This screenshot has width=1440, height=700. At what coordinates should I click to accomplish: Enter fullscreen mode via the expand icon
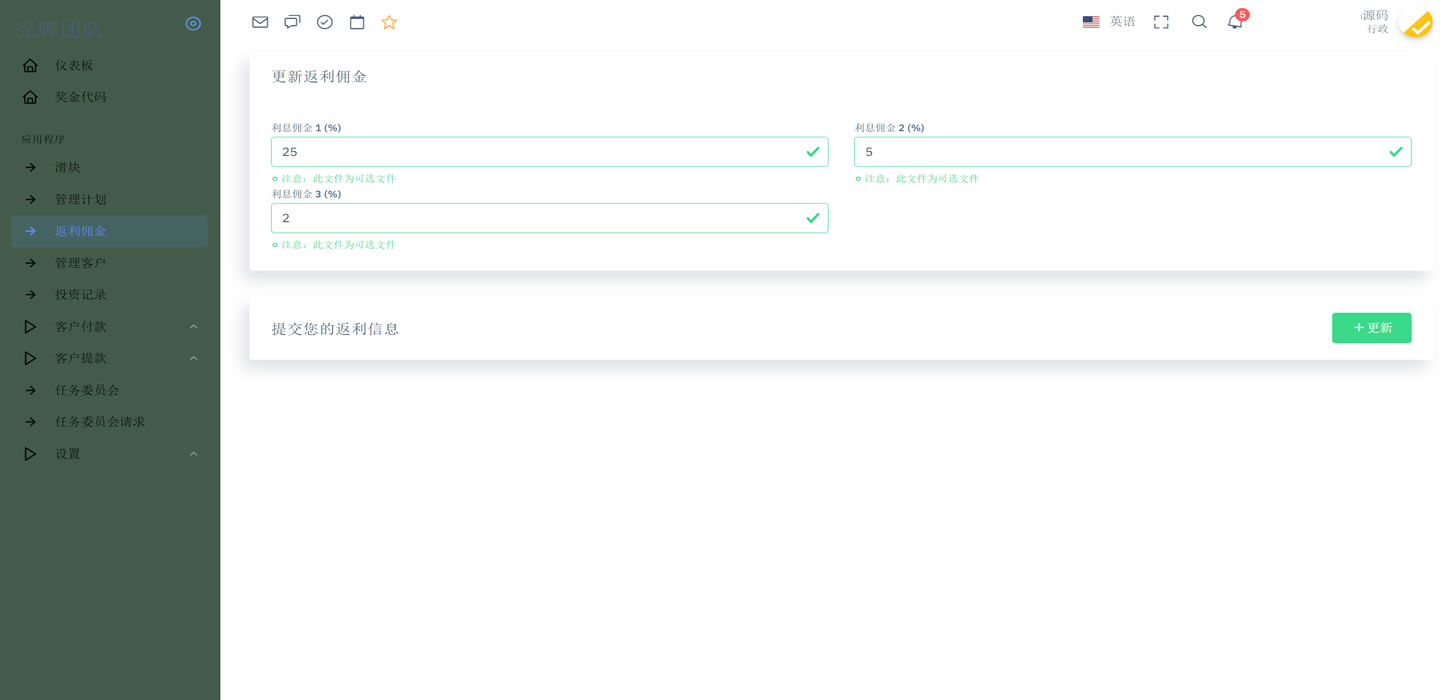[x=1161, y=22]
